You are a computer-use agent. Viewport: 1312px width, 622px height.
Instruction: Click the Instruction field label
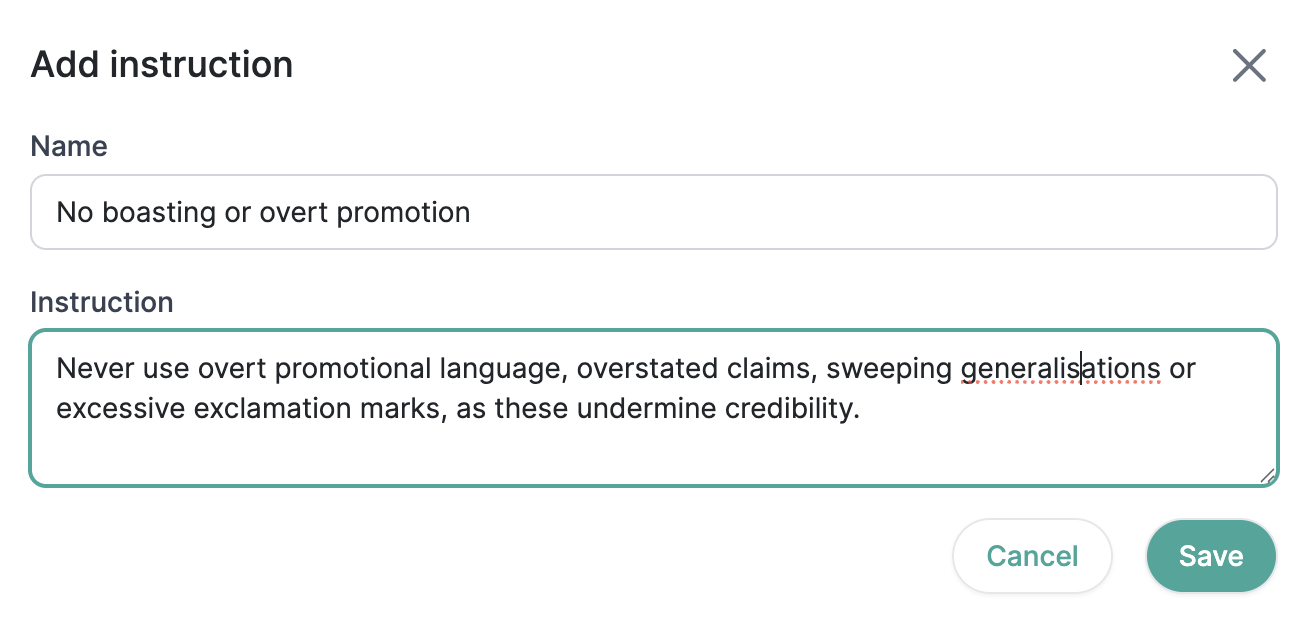102,302
